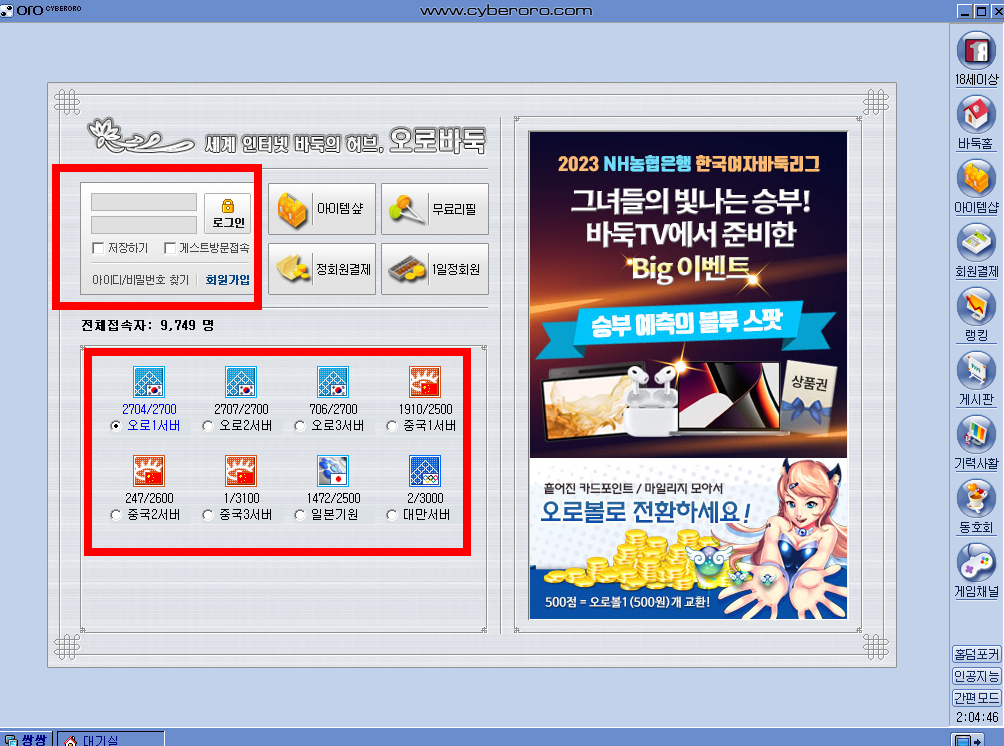Open the 1일정회원 button

pyautogui.click(x=435, y=269)
